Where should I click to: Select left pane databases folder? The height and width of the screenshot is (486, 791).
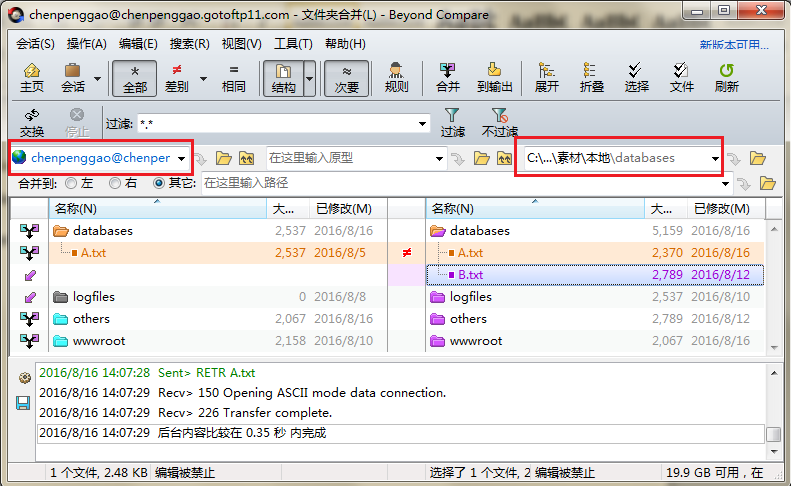[x=102, y=231]
